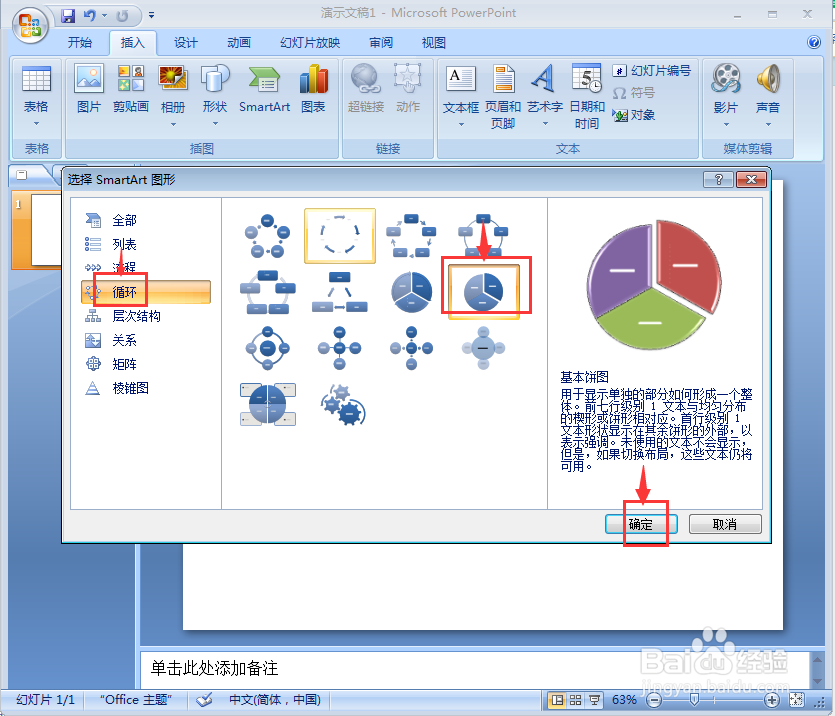Switch to normal view in status bar
The height and width of the screenshot is (716, 835).
pyautogui.click(x=557, y=699)
